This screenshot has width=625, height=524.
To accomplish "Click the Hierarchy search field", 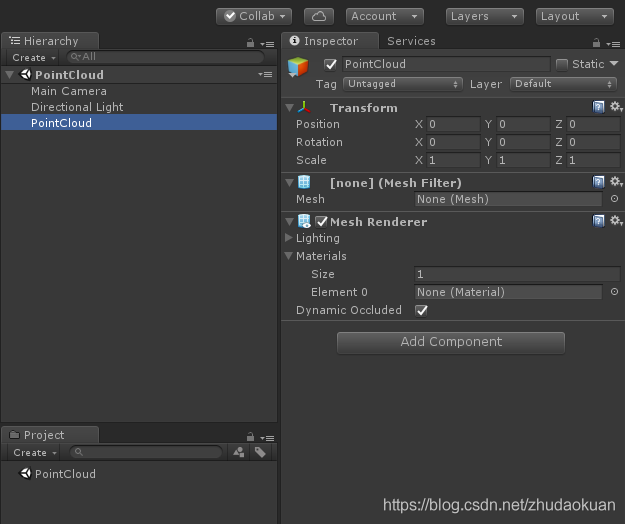I will pos(165,57).
